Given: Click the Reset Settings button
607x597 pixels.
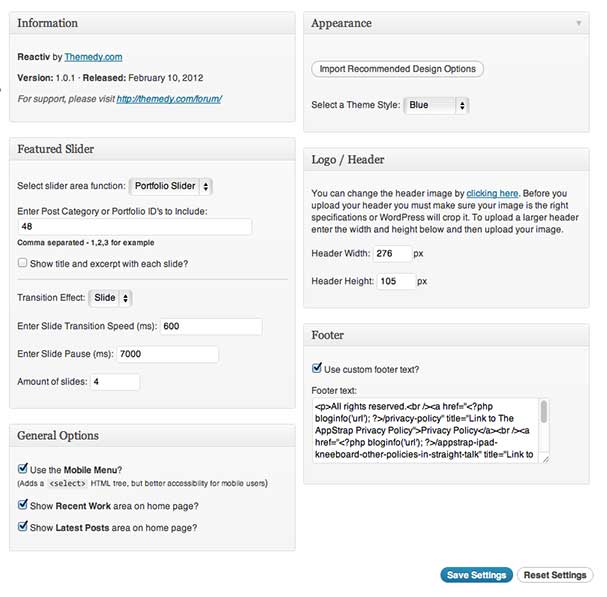Looking at the screenshot, I should pyautogui.click(x=555, y=575).
